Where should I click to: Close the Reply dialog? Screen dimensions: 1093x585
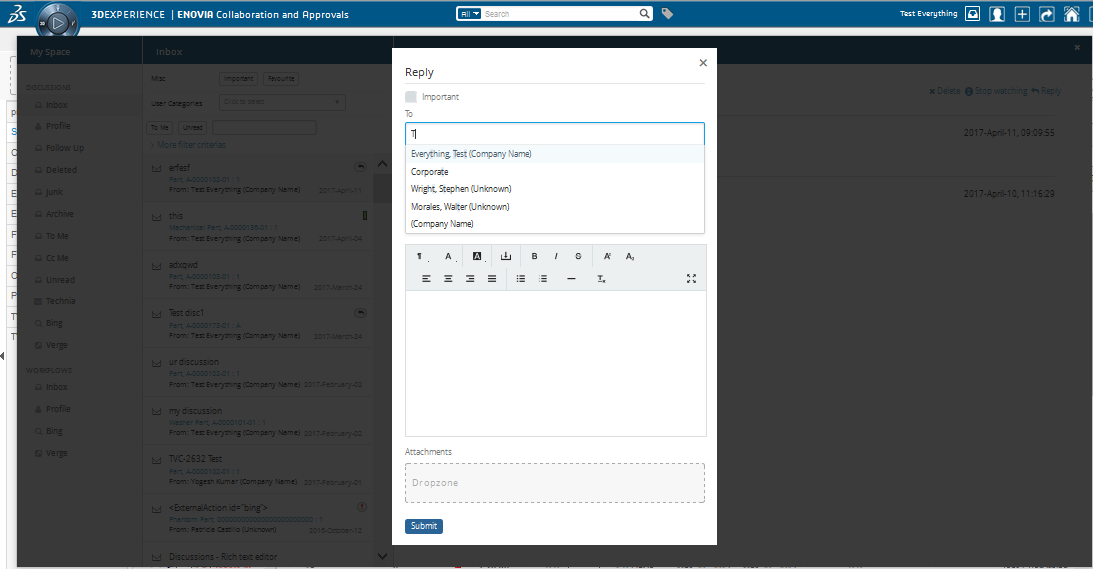(703, 62)
